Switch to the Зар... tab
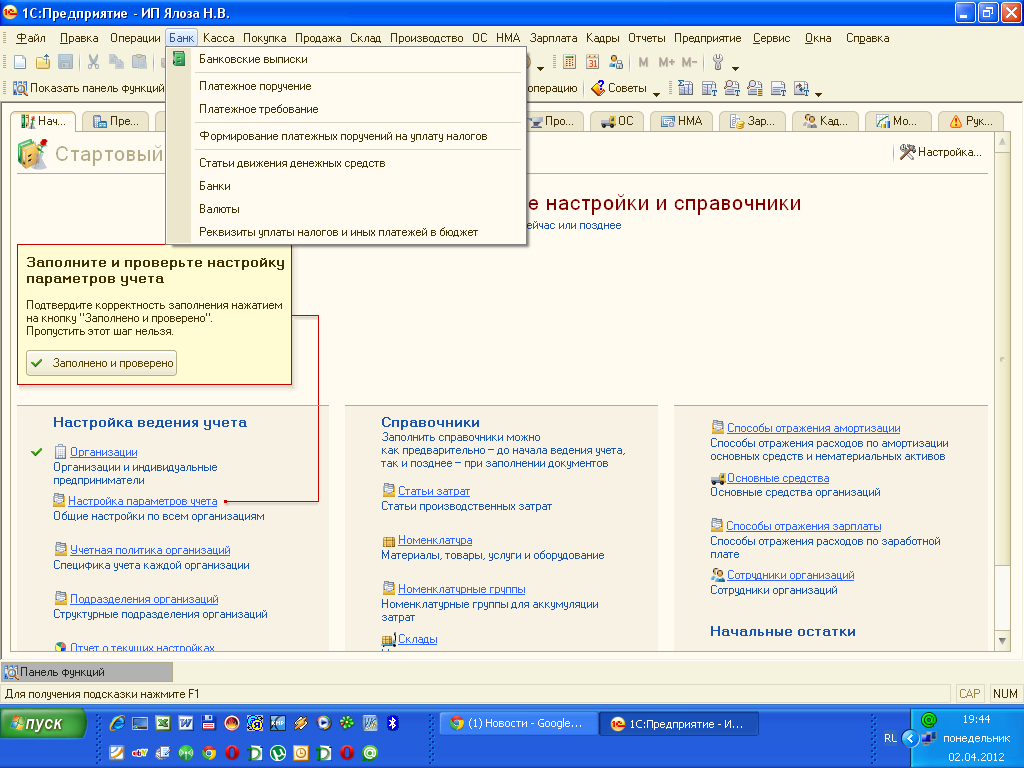Viewport: 1024px width, 768px height. coord(752,121)
